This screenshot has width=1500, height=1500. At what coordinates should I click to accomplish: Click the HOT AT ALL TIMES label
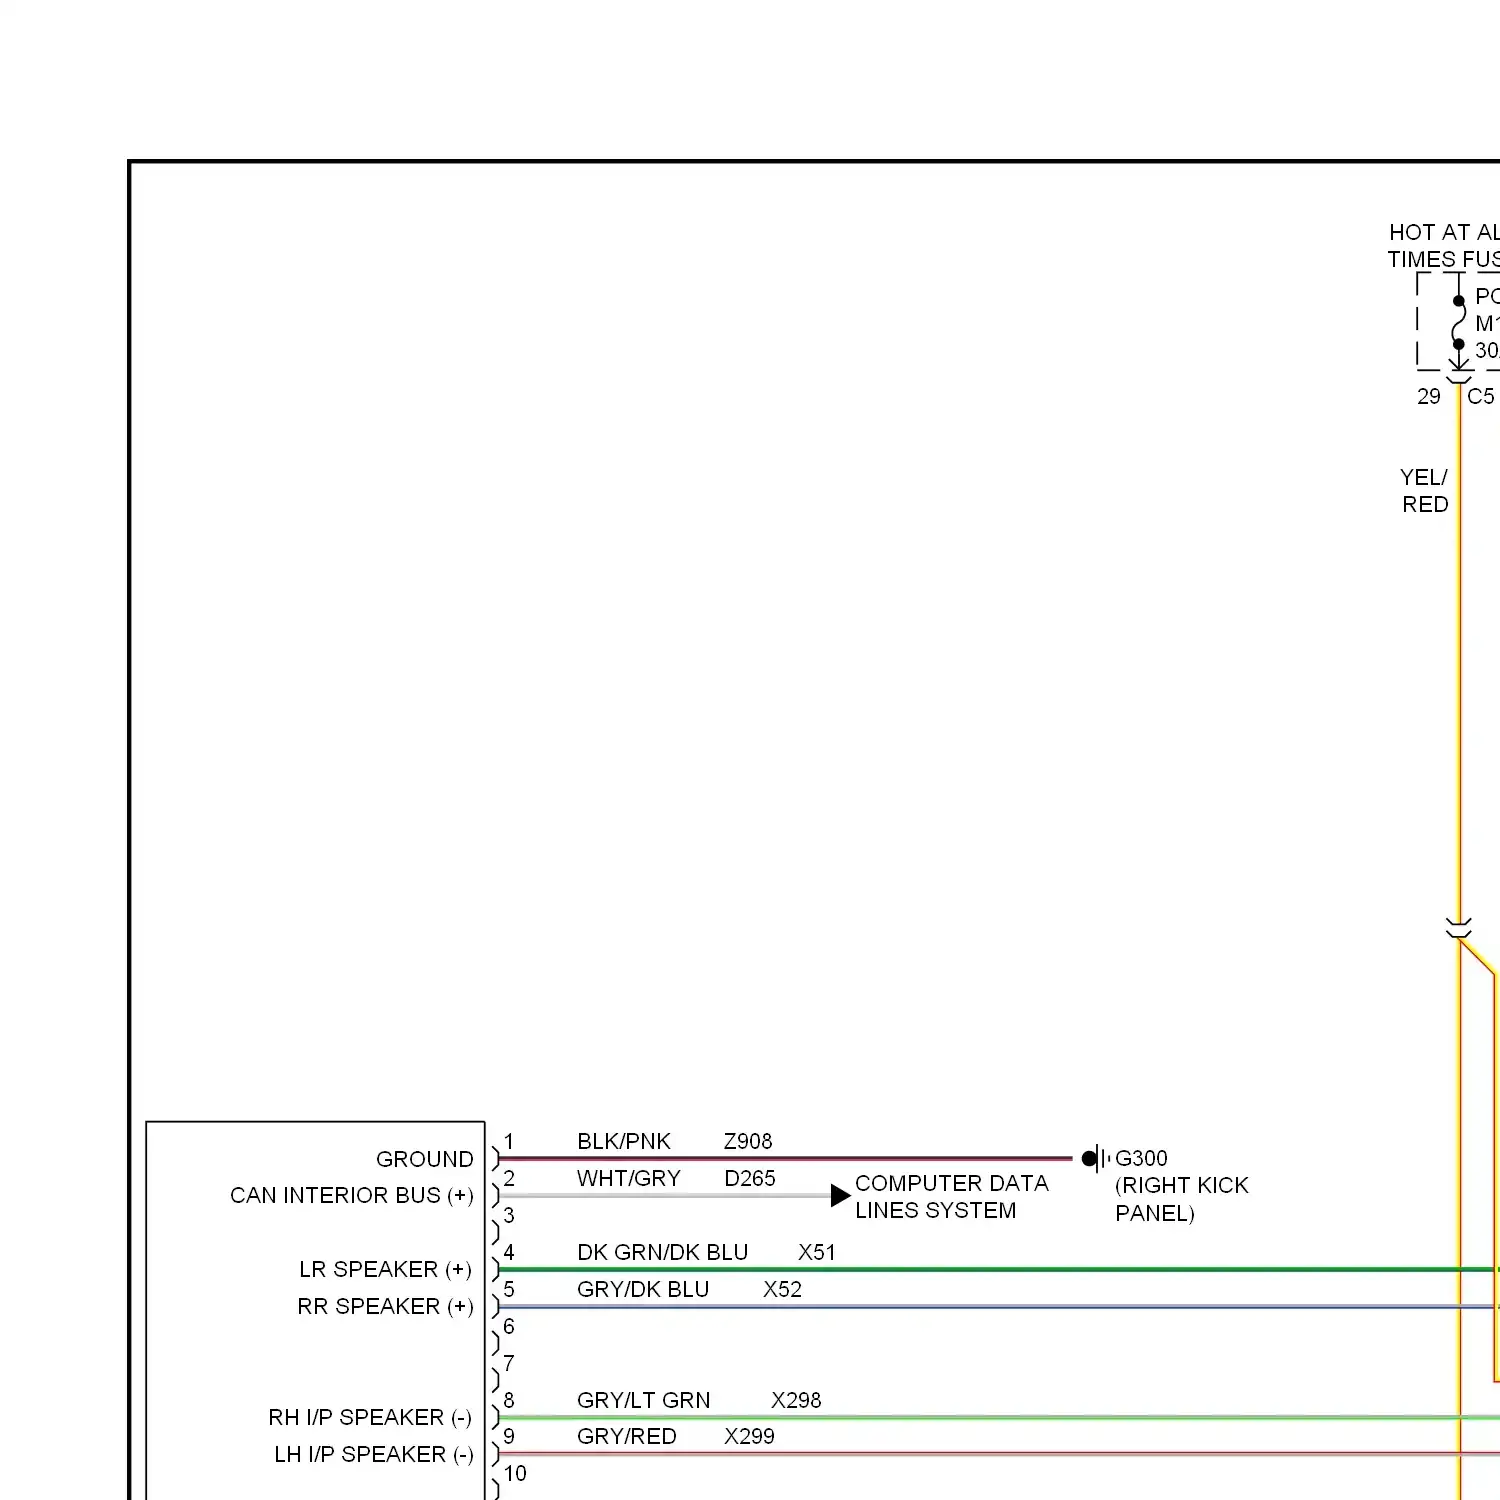pos(1443,245)
